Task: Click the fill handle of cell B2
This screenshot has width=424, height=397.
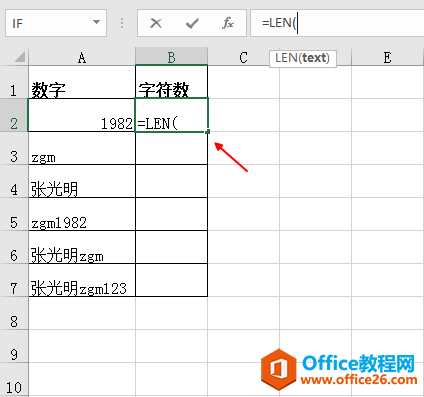Action: [x=208, y=132]
